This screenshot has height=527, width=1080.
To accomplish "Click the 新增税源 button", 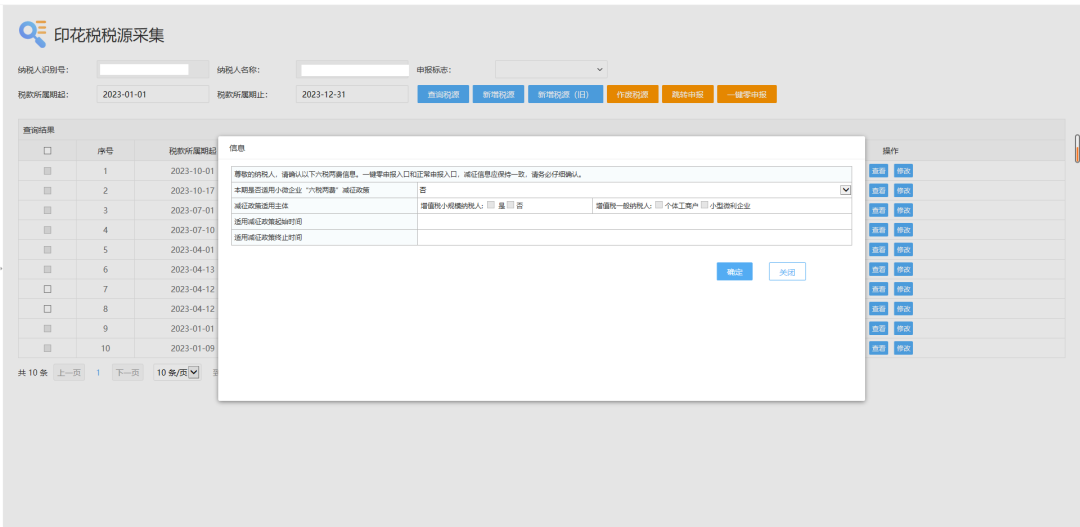I will pos(499,94).
